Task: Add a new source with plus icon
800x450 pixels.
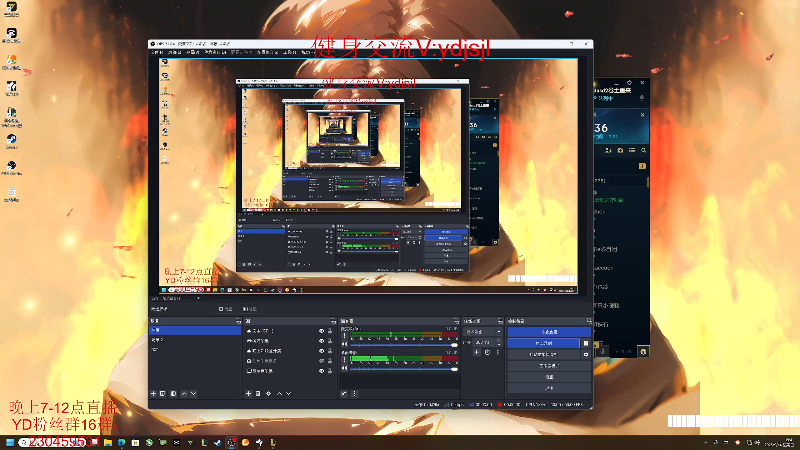Action: tap(248, 393)
